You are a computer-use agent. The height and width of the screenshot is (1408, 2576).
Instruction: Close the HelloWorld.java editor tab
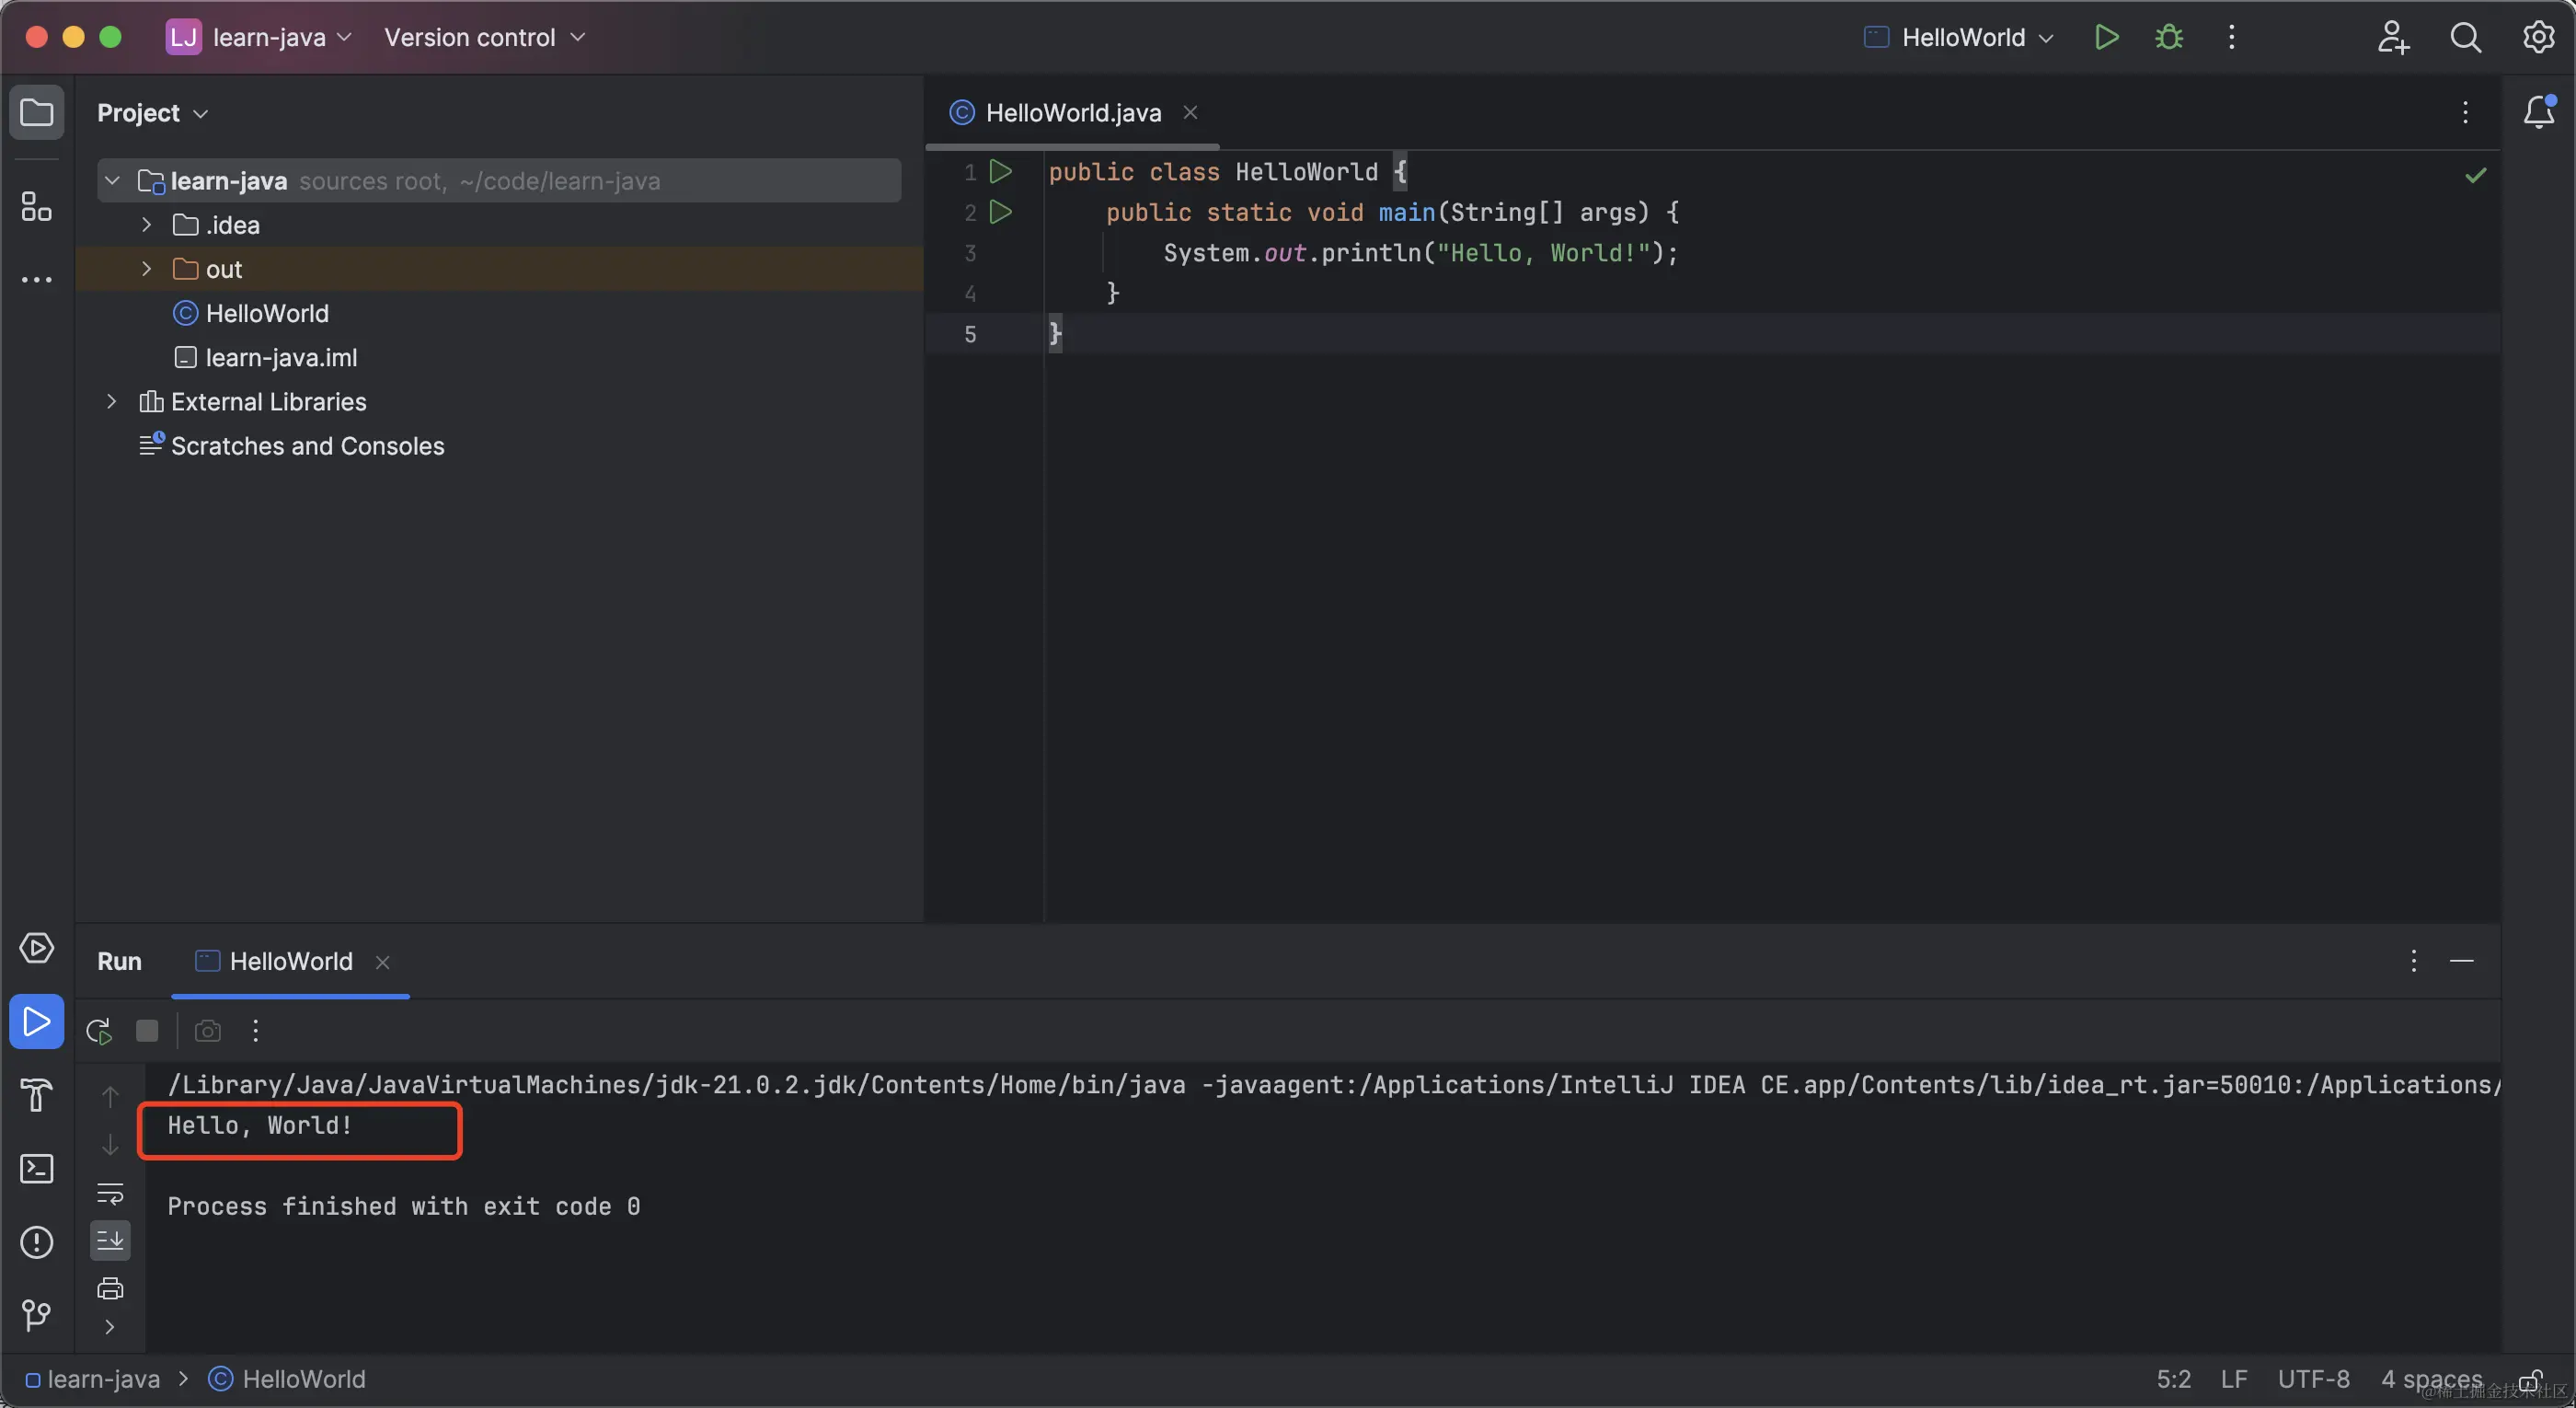pos(1190,113)
